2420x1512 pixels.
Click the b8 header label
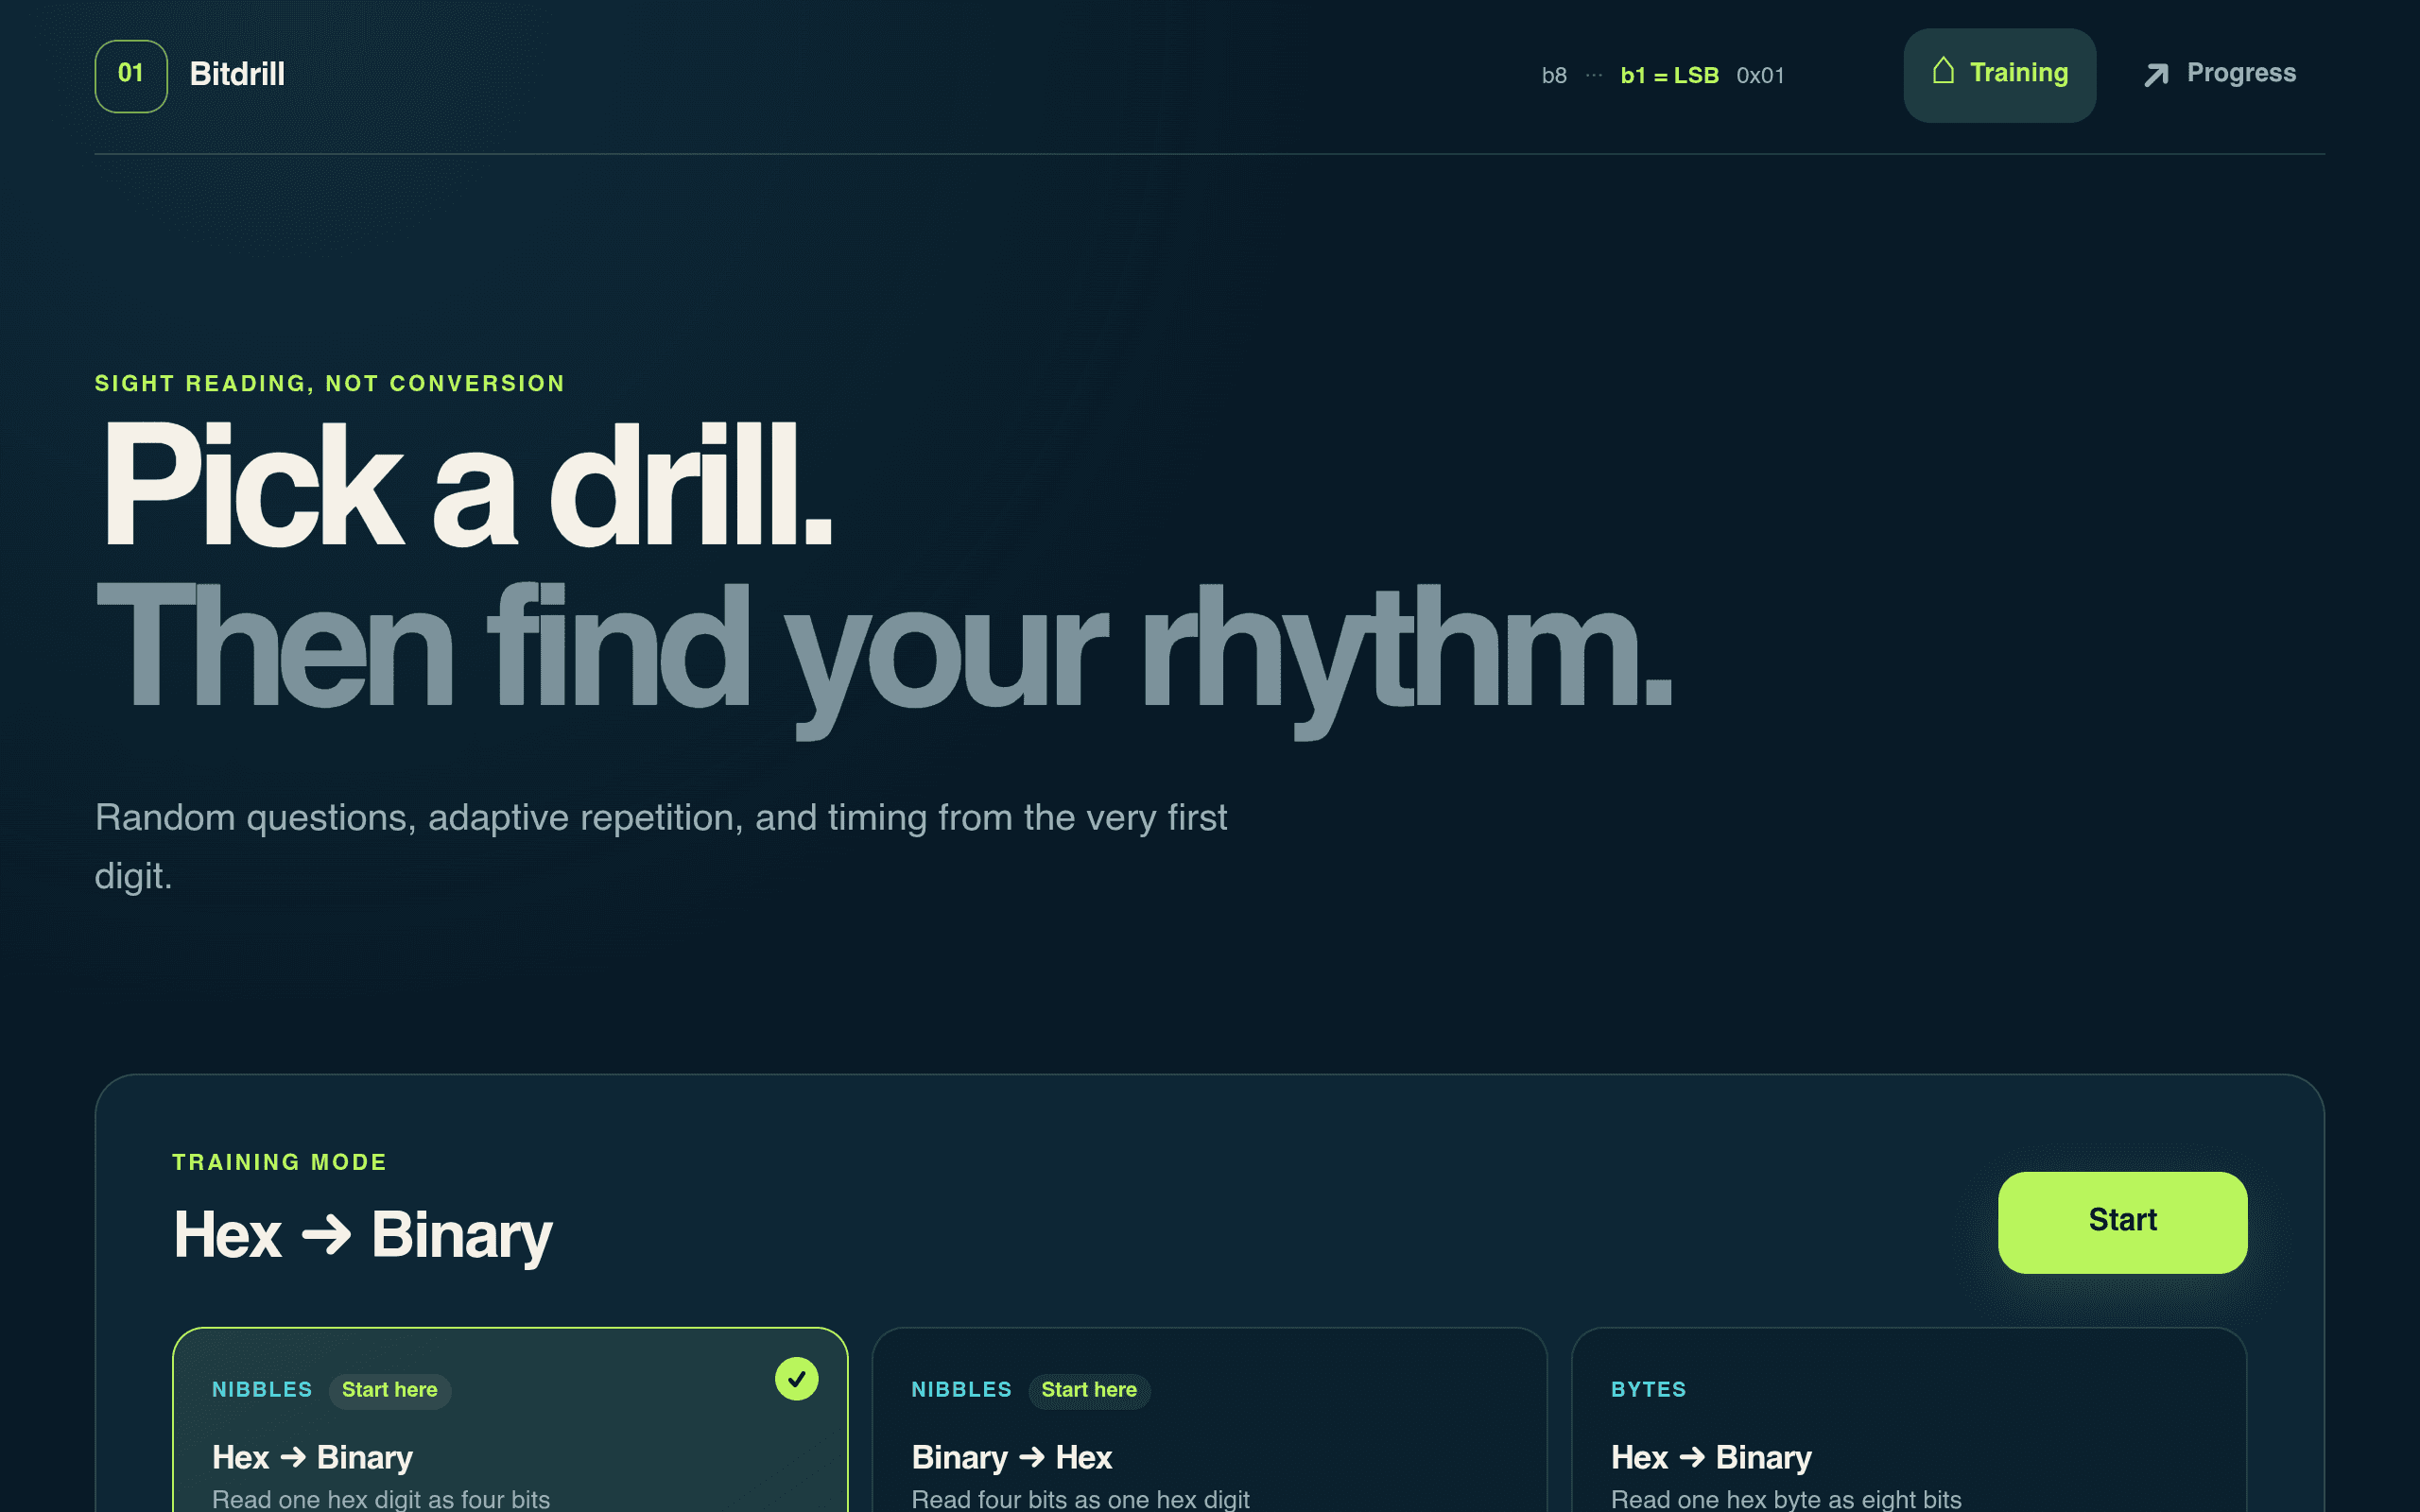(1554, 76)
